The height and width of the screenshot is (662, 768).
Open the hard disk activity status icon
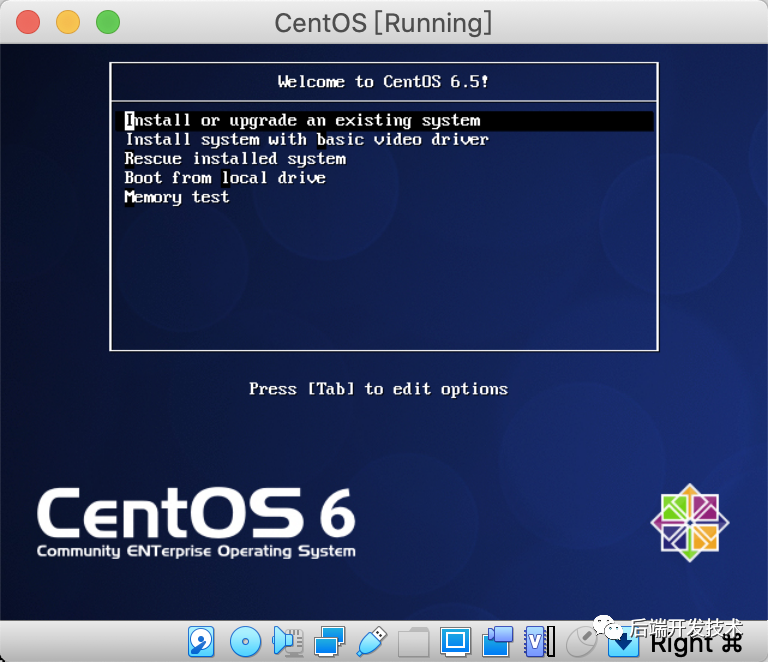click(201, 641)
